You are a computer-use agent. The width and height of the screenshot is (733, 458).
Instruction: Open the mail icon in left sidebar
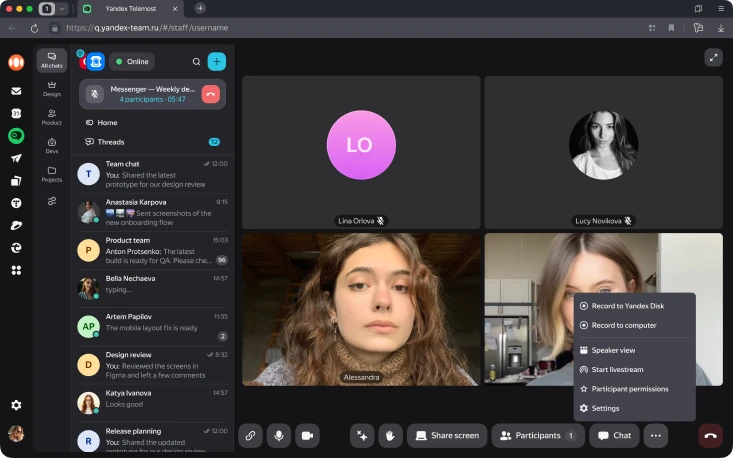pos(16,91)
